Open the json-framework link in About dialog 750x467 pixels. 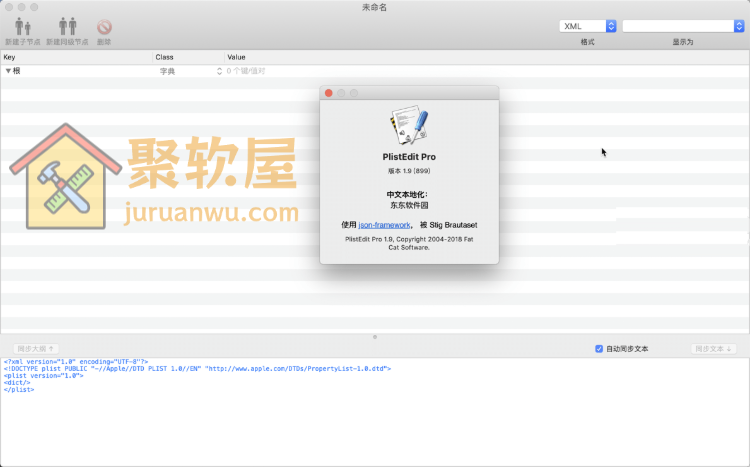click(x=384, y=225)
